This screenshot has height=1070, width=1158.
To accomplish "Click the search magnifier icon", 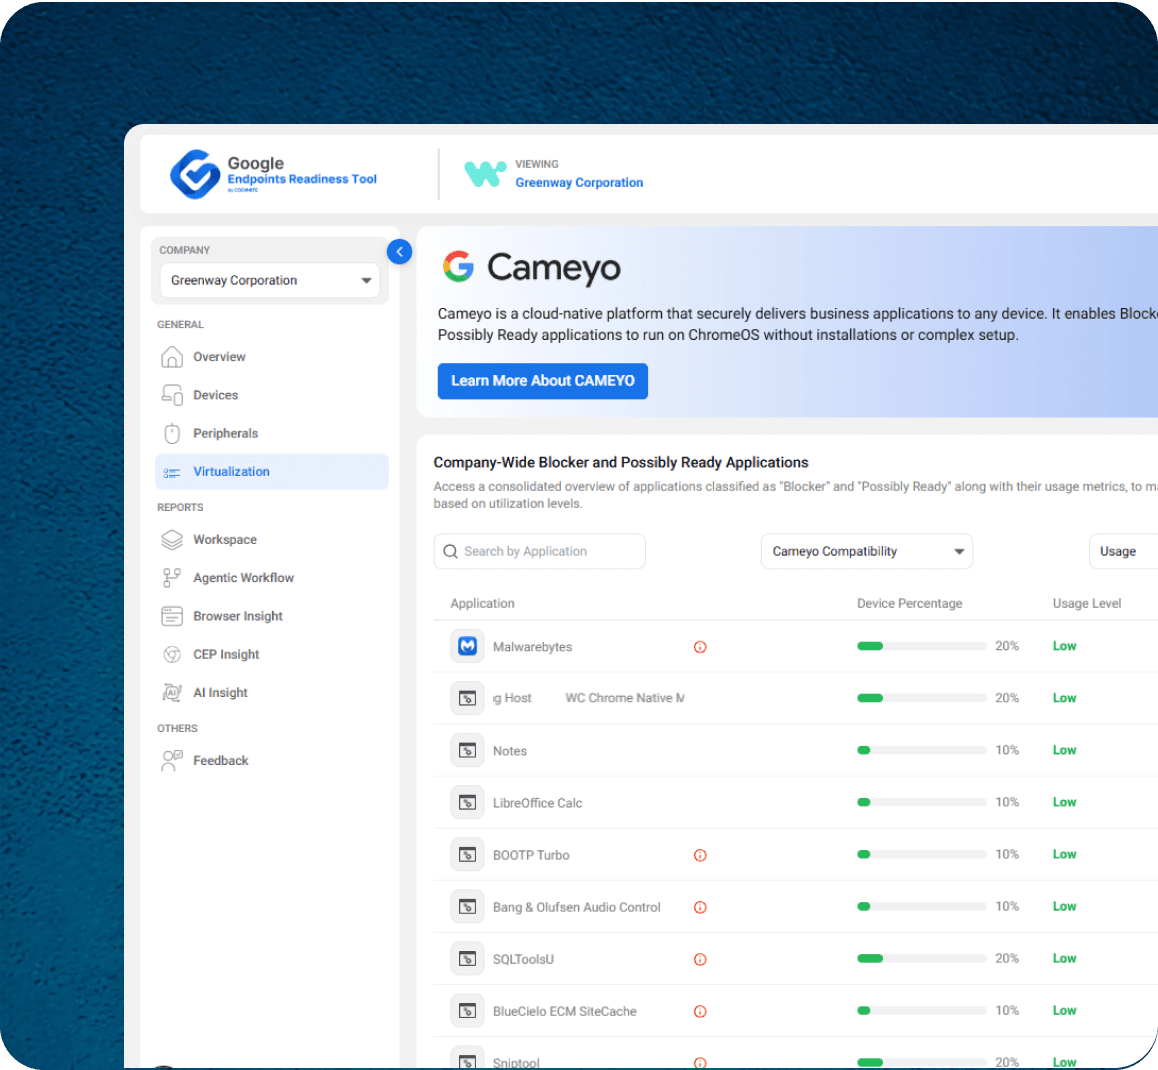I will 450,552.
